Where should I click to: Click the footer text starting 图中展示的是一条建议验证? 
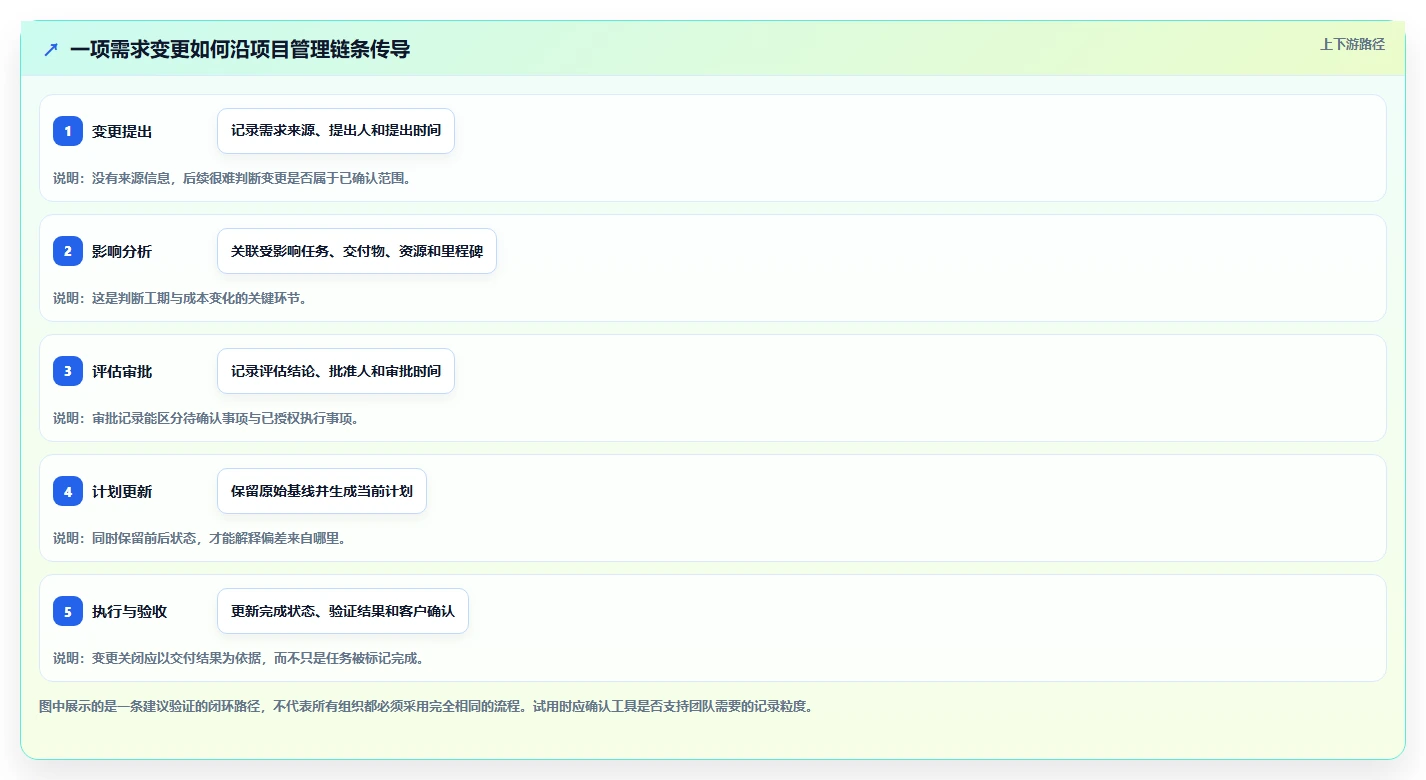point(426,706)
